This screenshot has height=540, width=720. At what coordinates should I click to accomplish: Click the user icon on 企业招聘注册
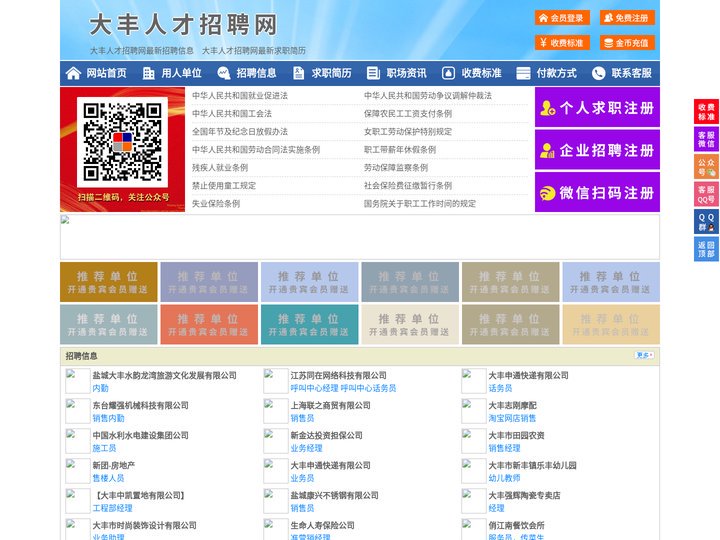pyautogui.click(x=547, y=150)
